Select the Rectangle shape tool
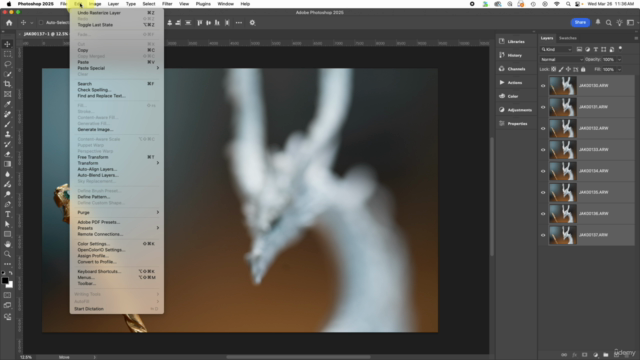640x360 pixels. [7, 234]
